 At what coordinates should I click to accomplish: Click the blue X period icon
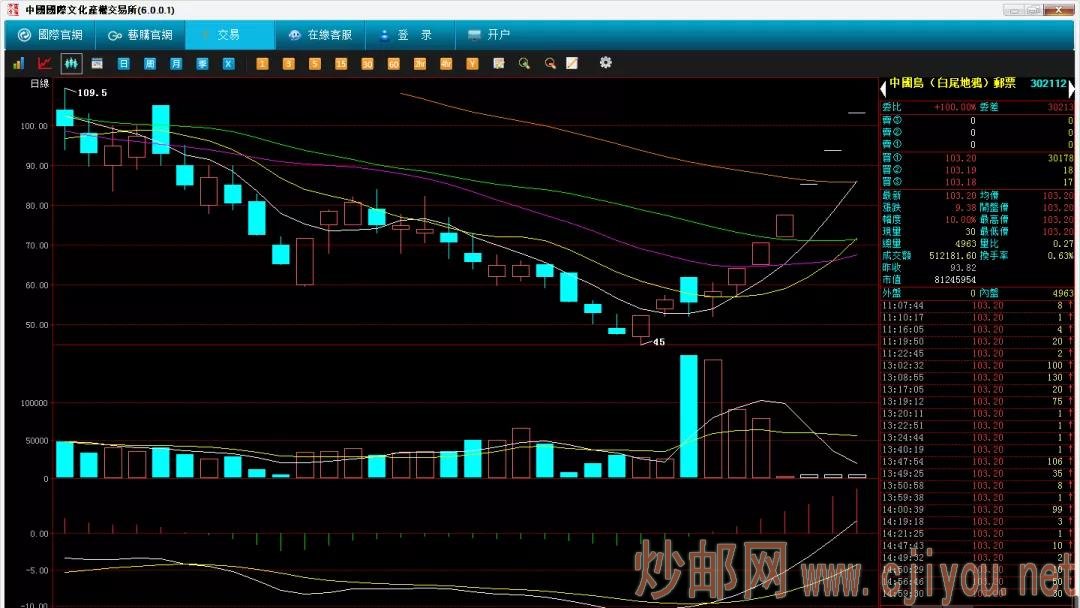[x=228, y=63]
